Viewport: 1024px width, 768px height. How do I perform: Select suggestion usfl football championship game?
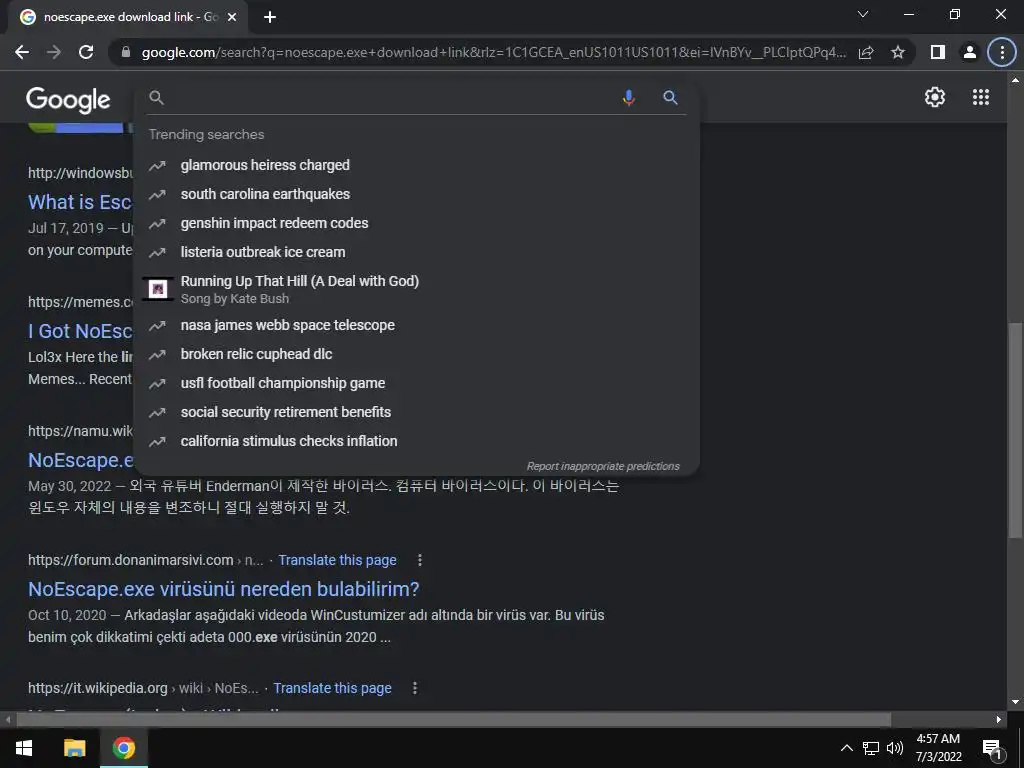pyautogui.click(x=416, y=383)
